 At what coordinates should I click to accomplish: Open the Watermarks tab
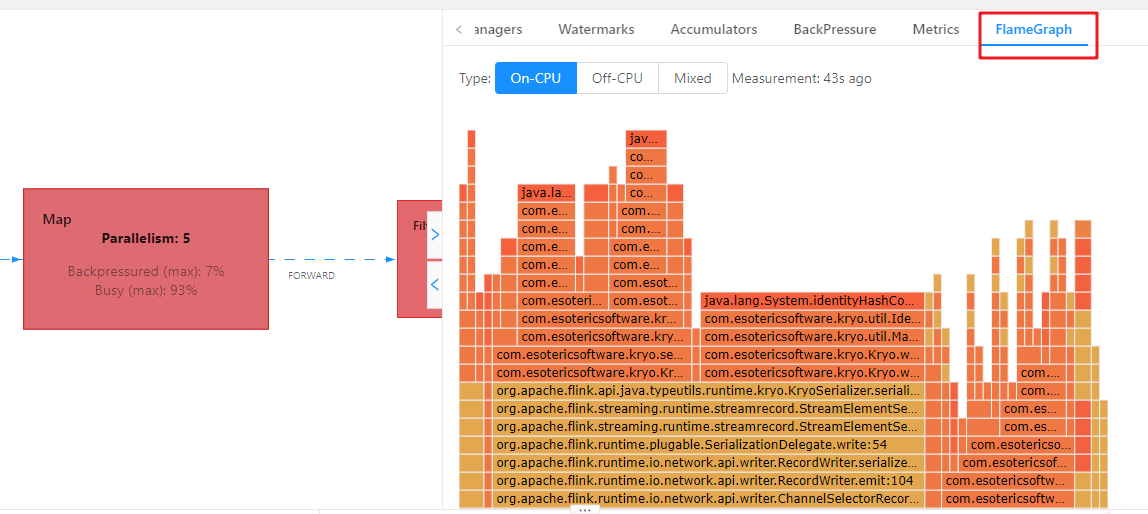point(596,30)
